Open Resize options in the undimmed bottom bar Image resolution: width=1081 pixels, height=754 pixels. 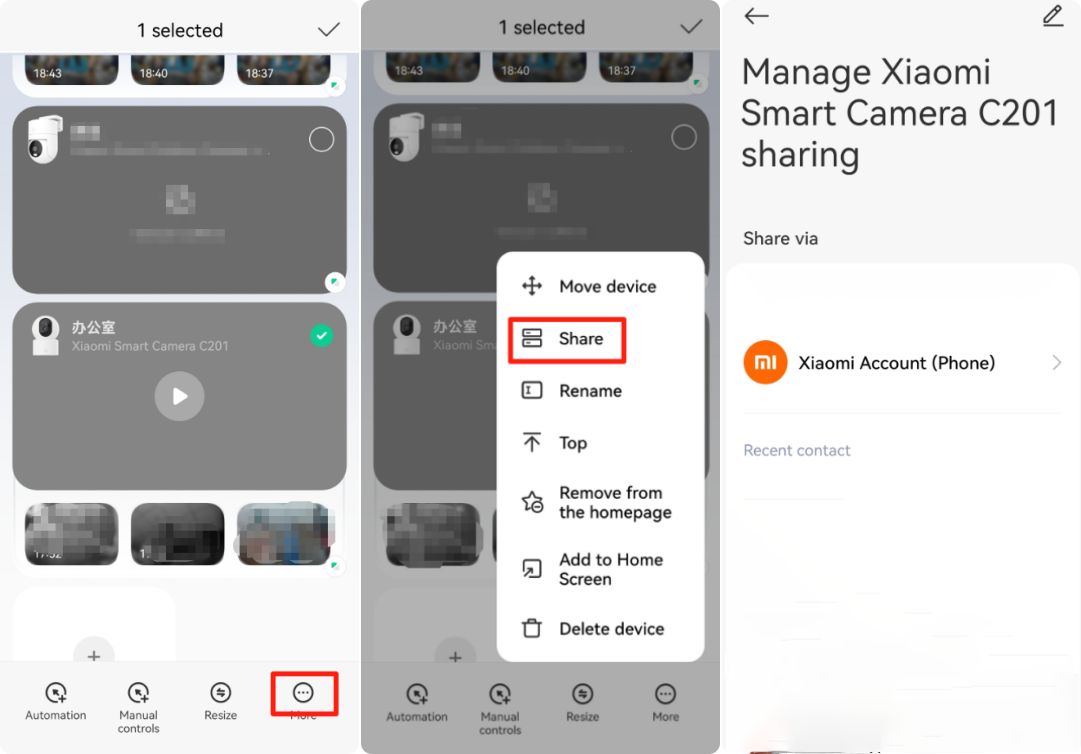click(221, 700)
